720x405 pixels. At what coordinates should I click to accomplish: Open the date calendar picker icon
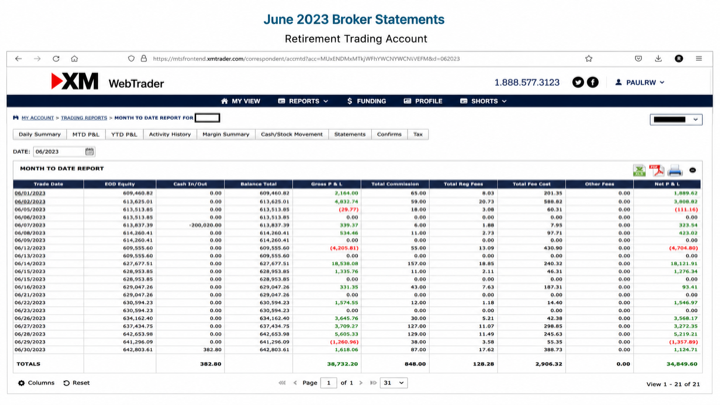90,152
